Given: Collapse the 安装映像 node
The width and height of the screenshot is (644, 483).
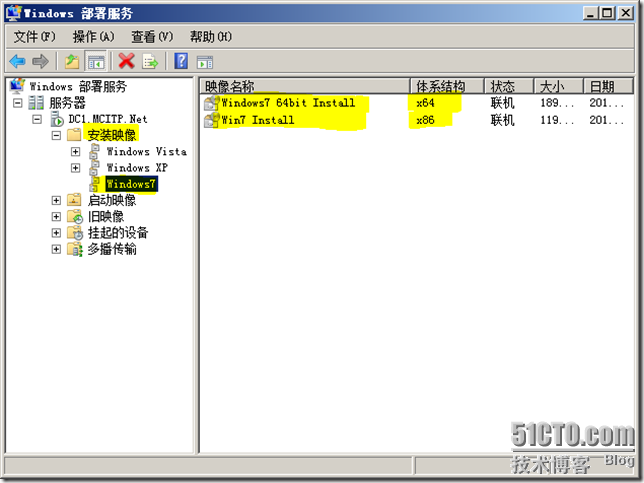Looking at the screenshot, I should [56, 135].
